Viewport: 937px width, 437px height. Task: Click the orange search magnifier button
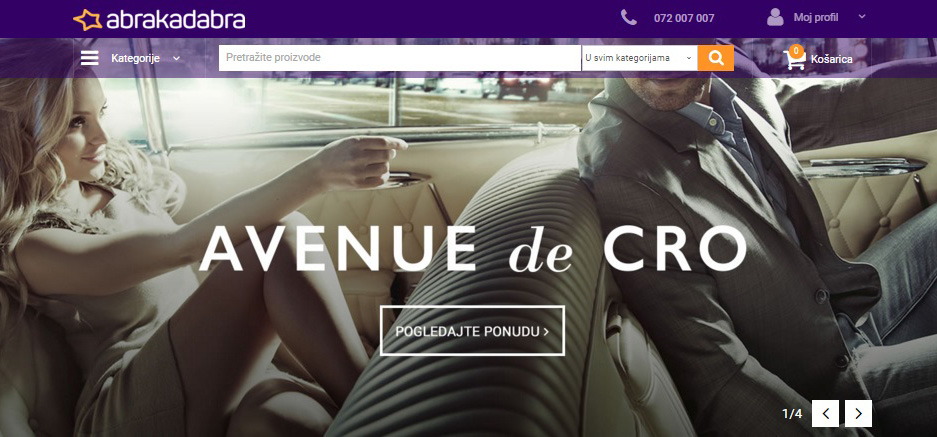click(715, 58)
